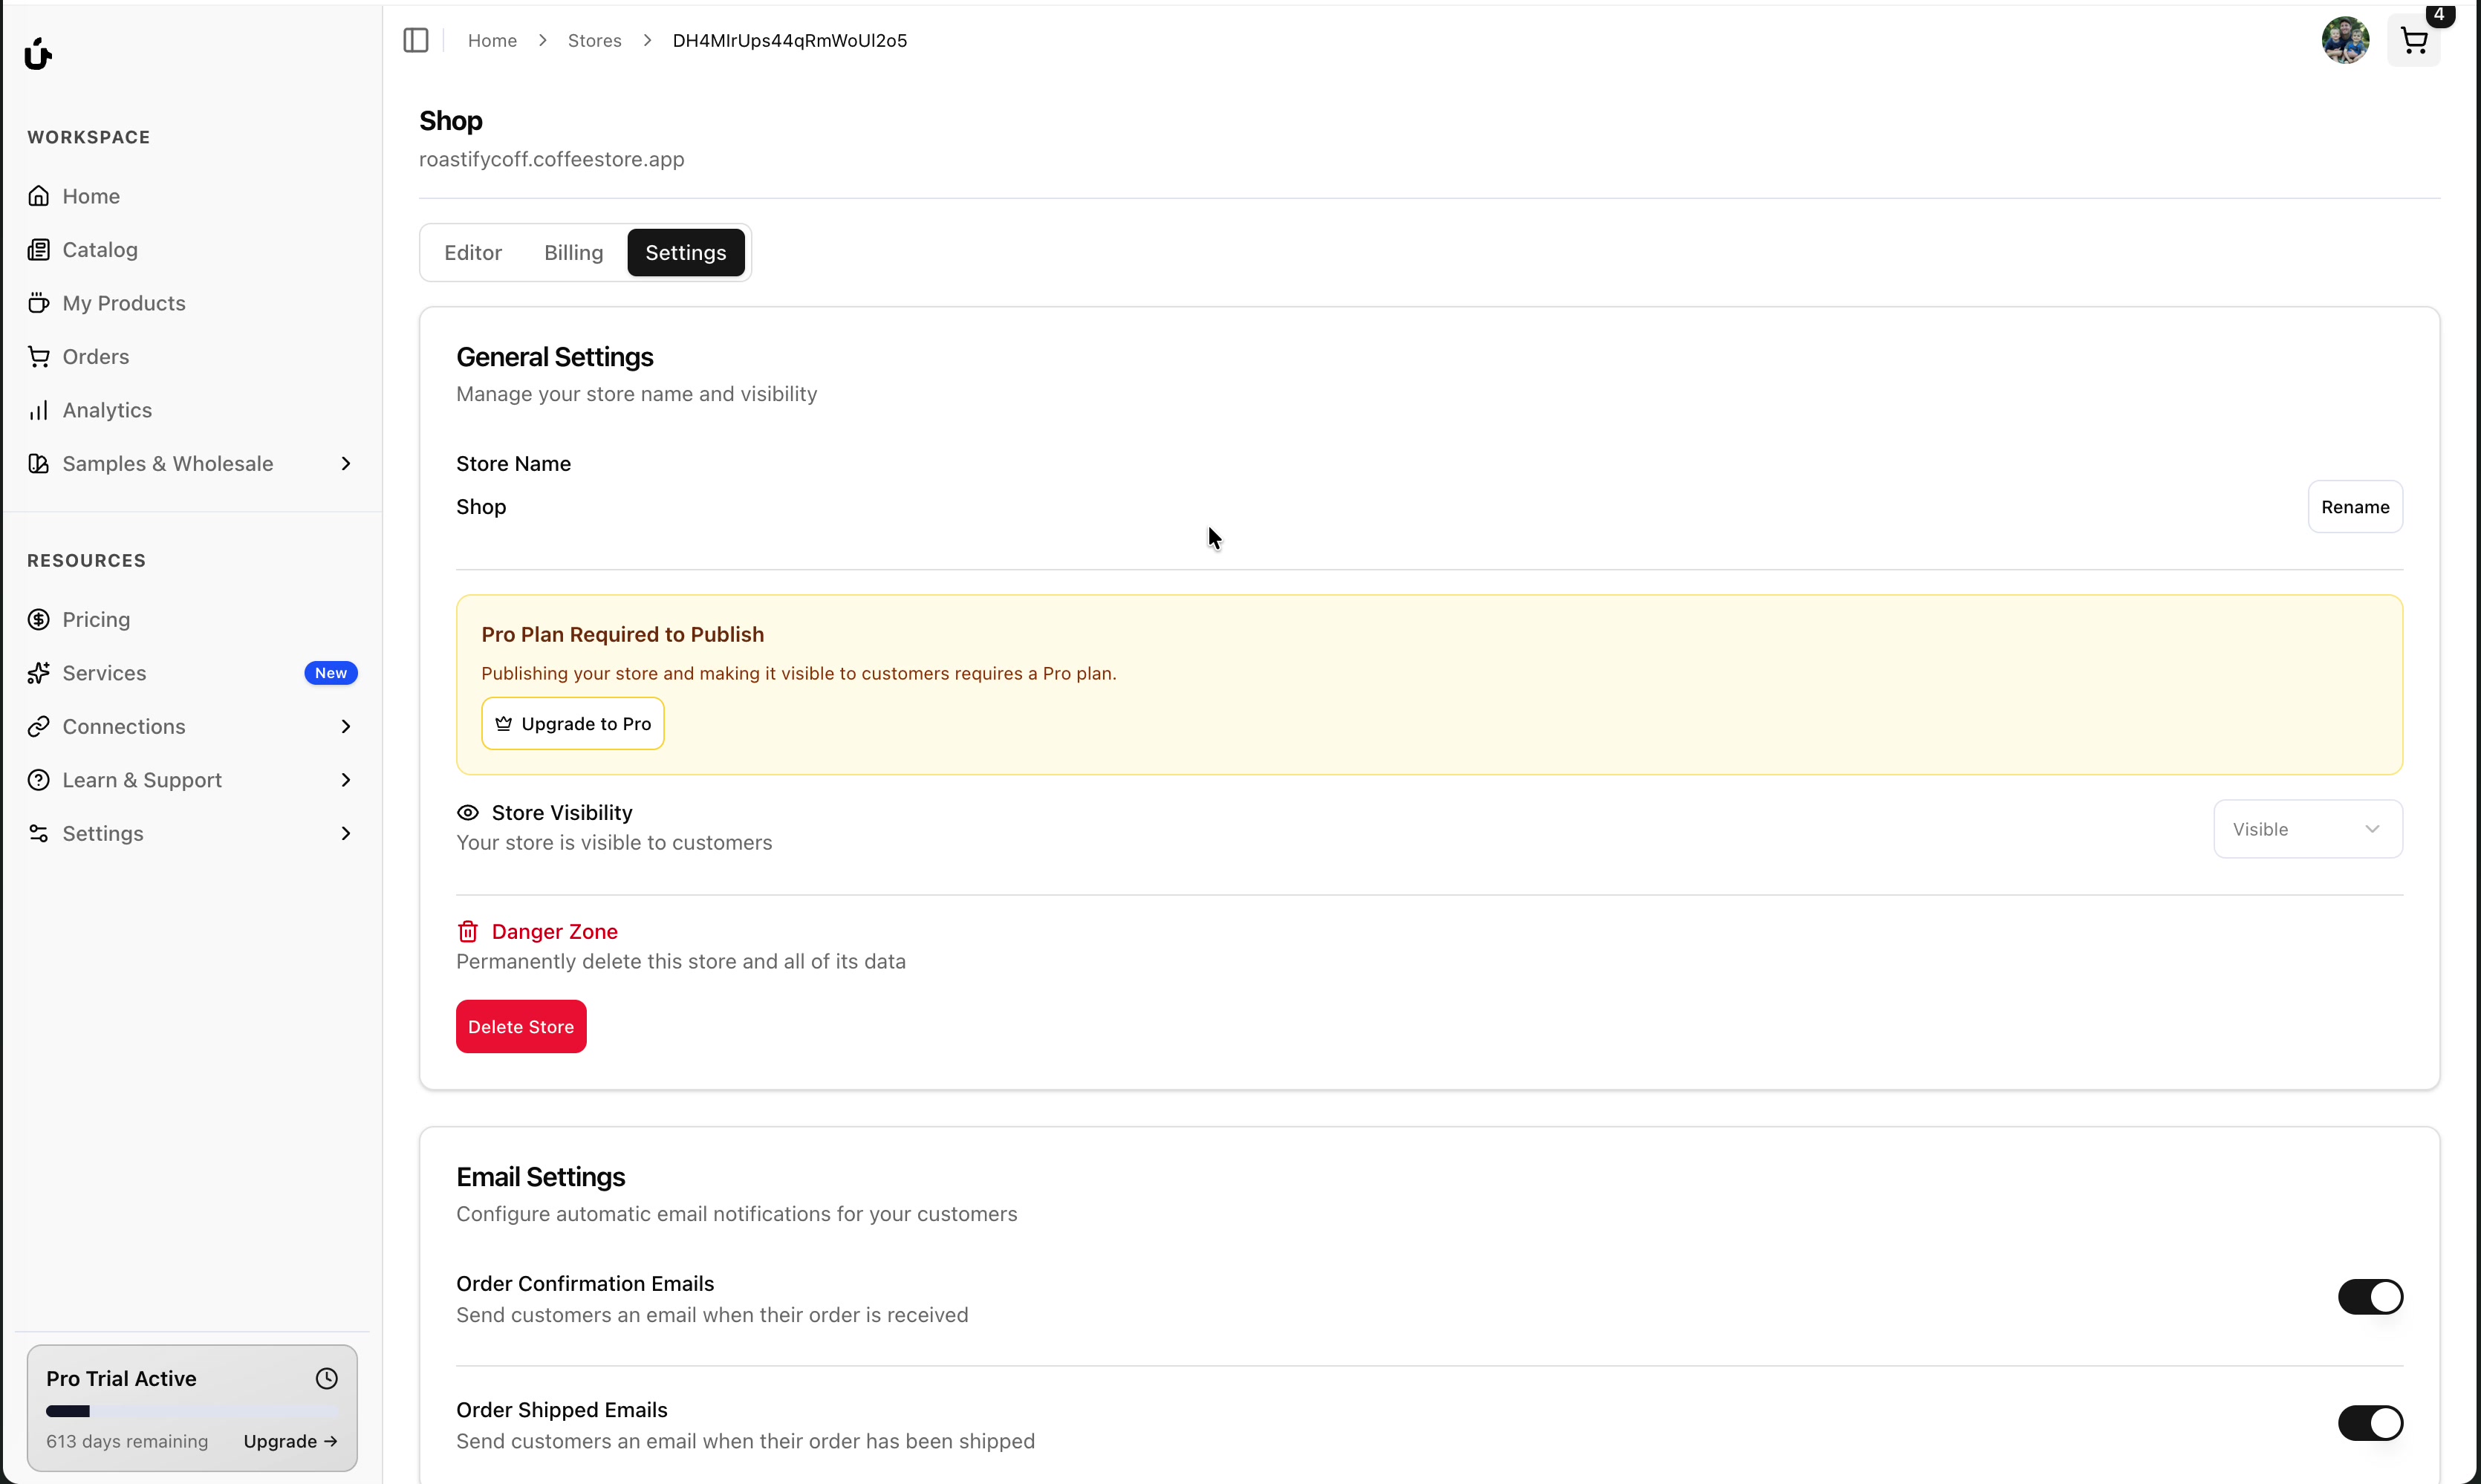Click the red Delete Store button

point(521,1027)
